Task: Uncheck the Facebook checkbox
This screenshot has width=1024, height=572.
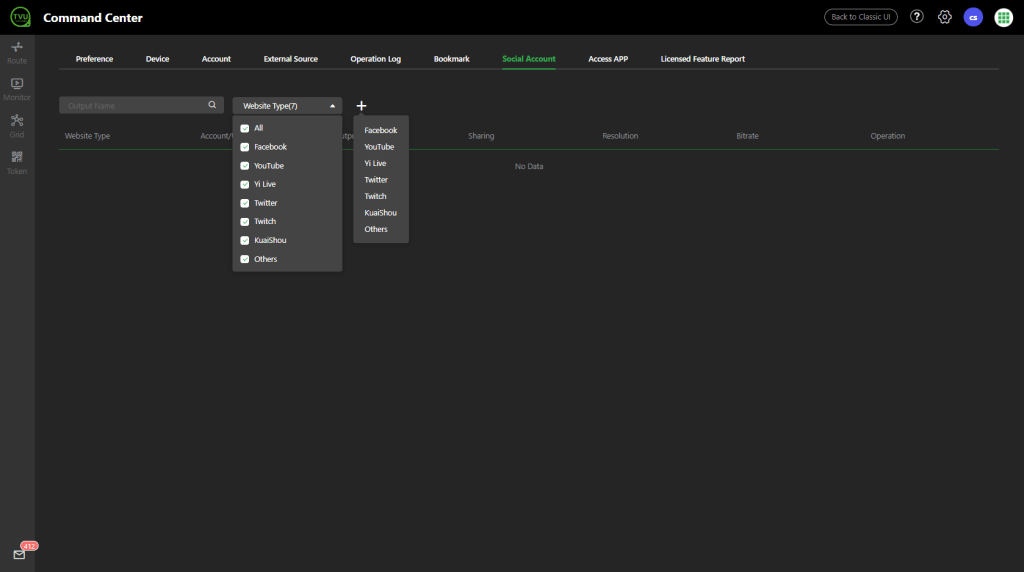Action: (x=245, y=147)
